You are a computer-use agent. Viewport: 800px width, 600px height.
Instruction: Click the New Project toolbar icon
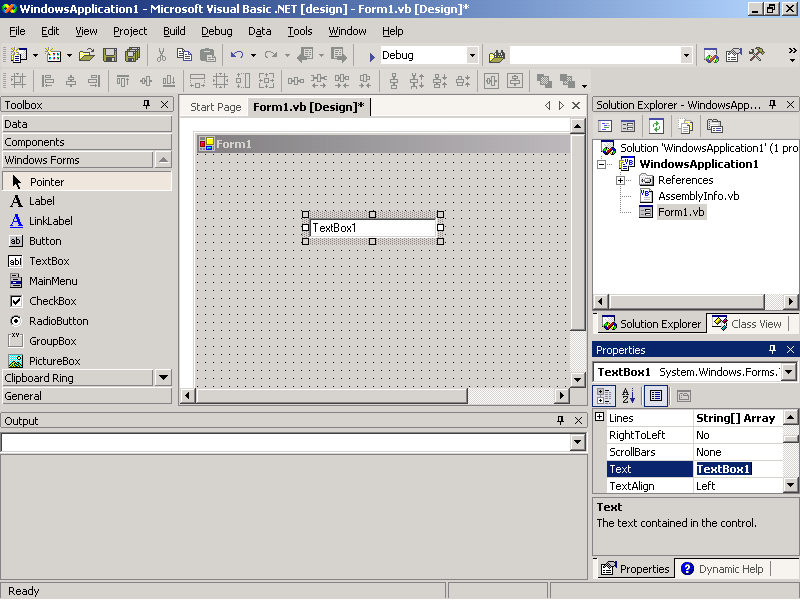(19, 55)
